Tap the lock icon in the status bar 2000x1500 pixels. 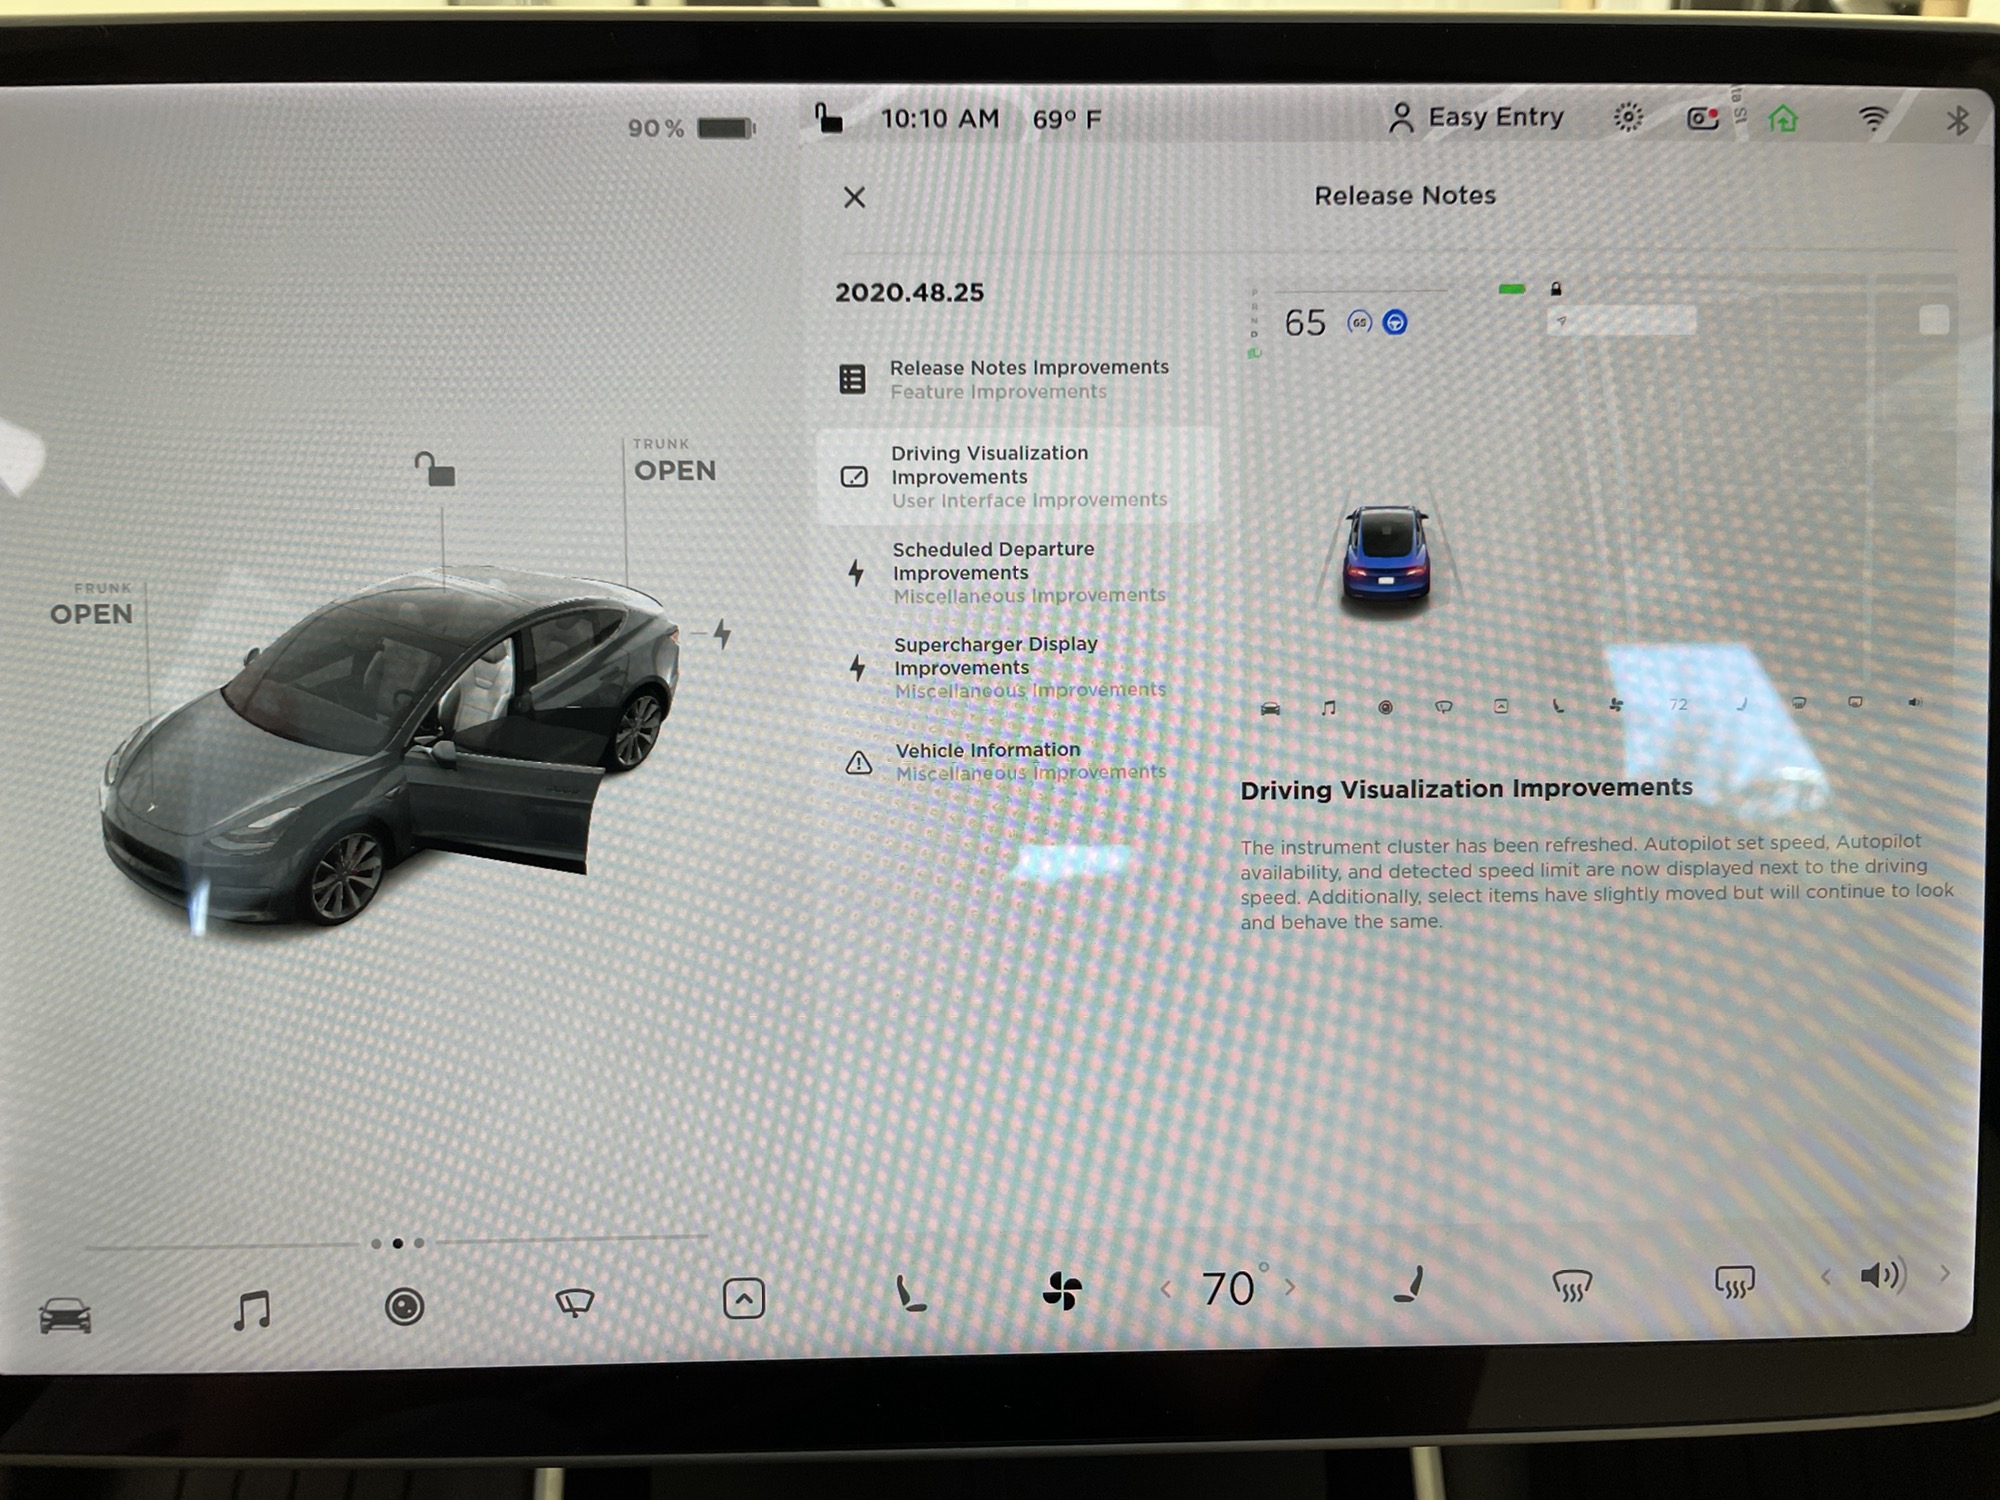pos(828,118)
